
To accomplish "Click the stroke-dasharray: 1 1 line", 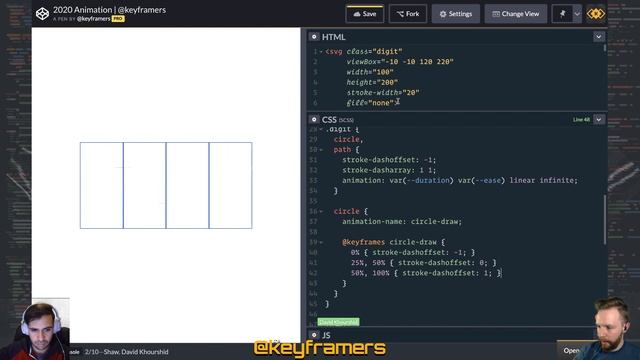I will click(389, 170).
